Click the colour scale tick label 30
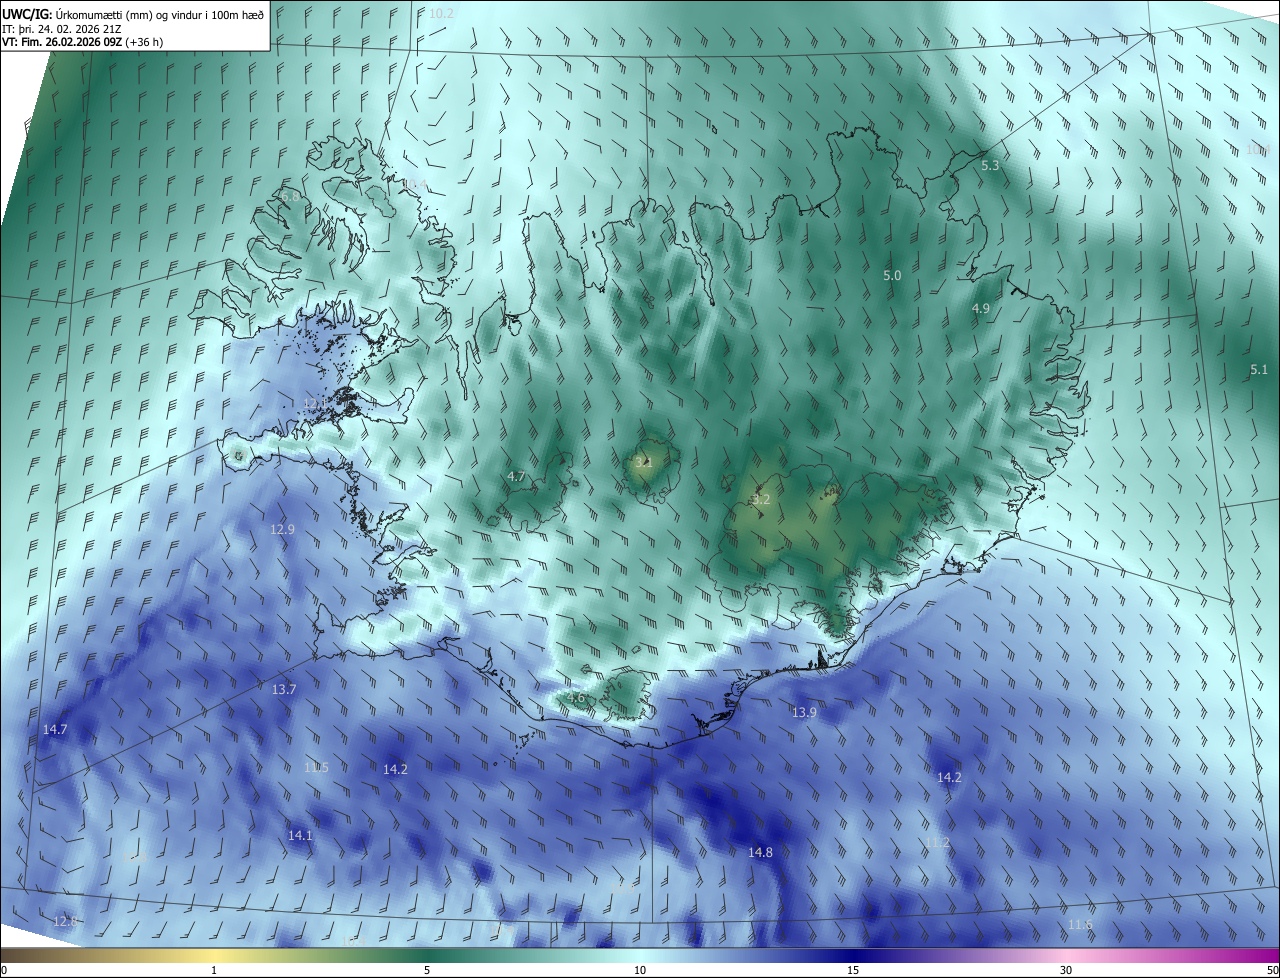The height and width of the screenshot is (978, 1280). click(1066, 970)
